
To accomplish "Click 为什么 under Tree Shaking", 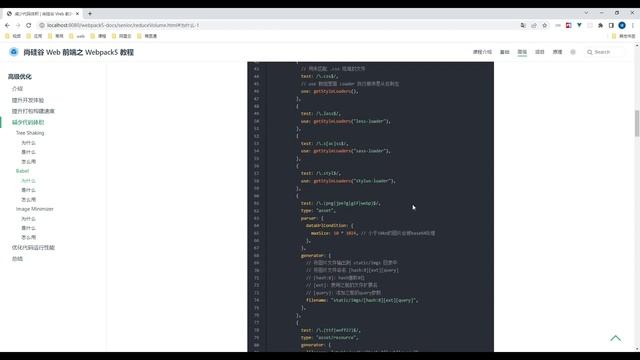I will [29, 142].
